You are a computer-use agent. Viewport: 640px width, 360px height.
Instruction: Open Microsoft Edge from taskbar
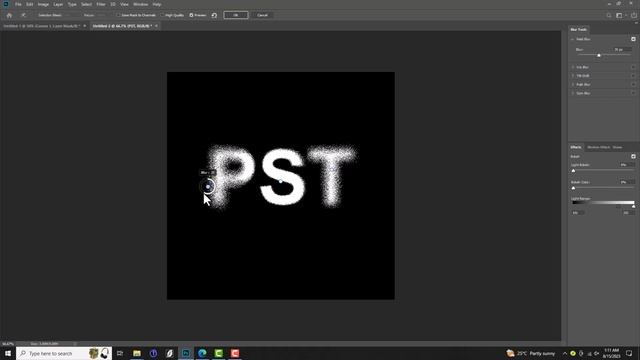[202, 353]
